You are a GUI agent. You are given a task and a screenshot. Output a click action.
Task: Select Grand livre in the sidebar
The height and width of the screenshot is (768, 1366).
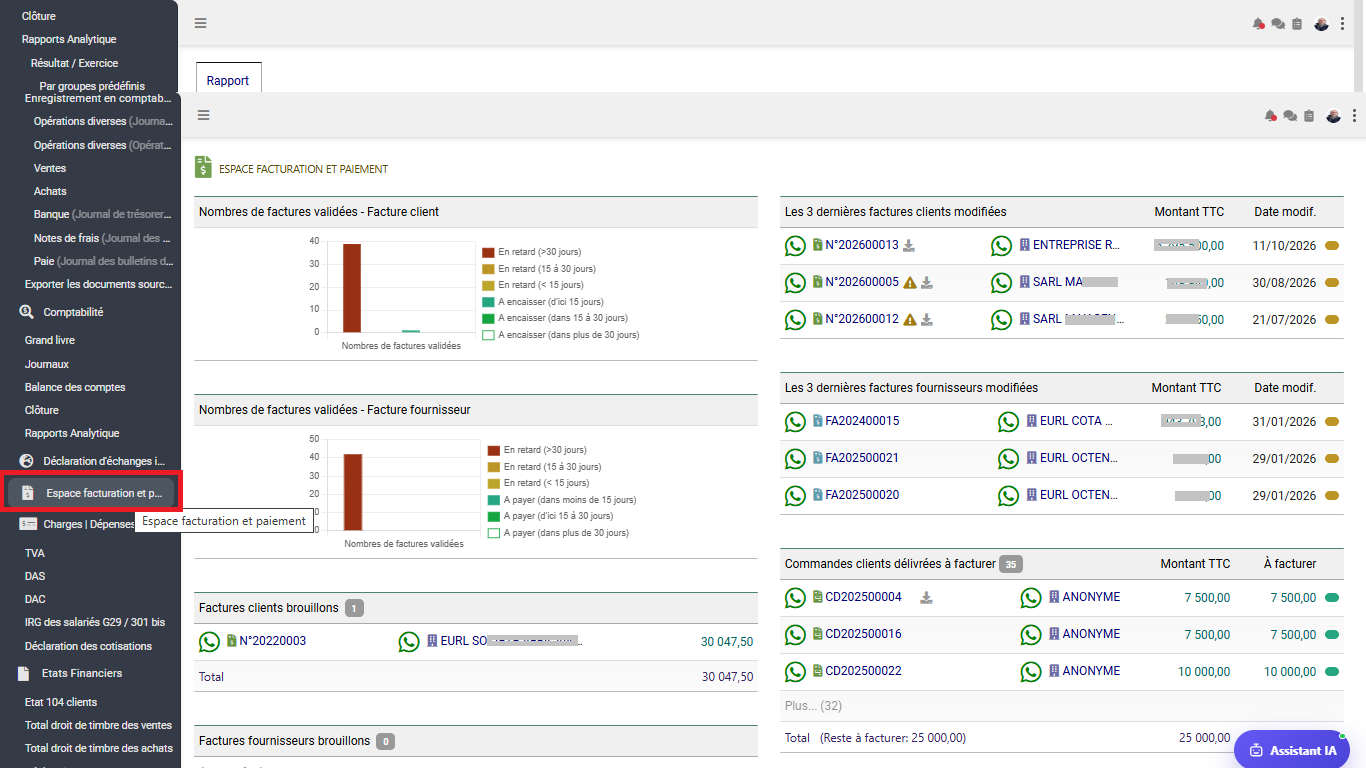[x=50, y=341]
